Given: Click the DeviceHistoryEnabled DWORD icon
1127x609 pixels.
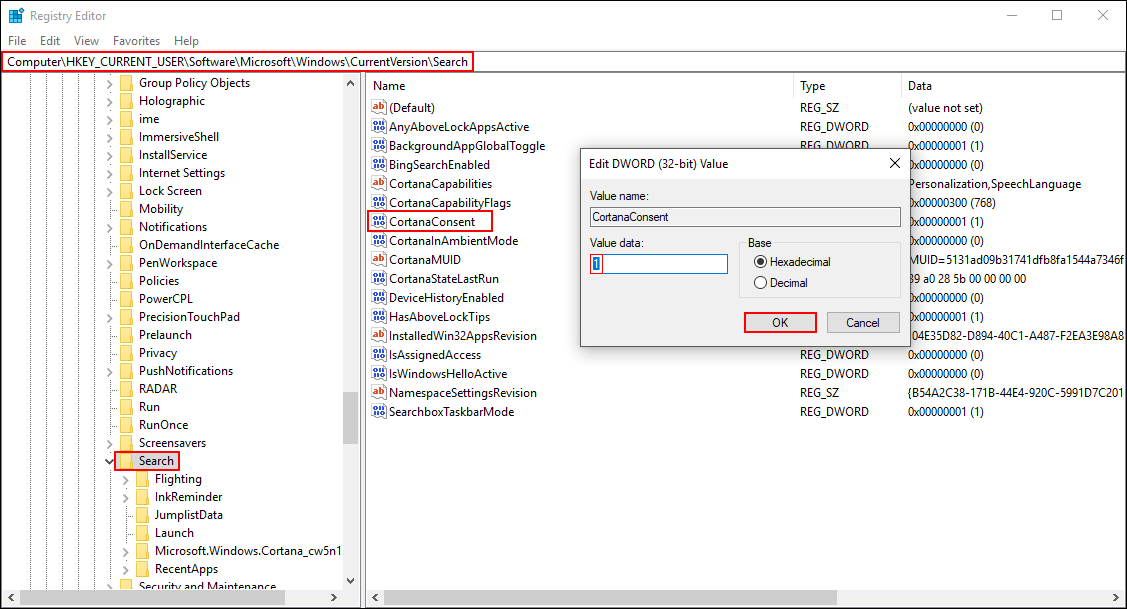Looking at the screenshot, I should coord(379,298).
